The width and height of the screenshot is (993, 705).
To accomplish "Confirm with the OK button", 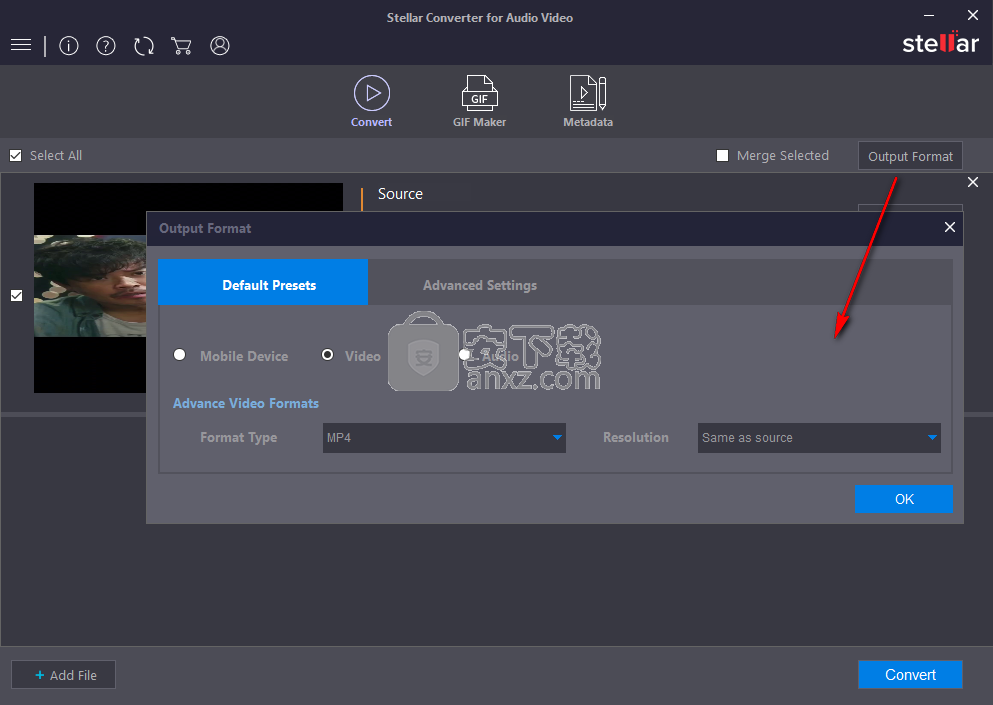I will tap(904, 499).
